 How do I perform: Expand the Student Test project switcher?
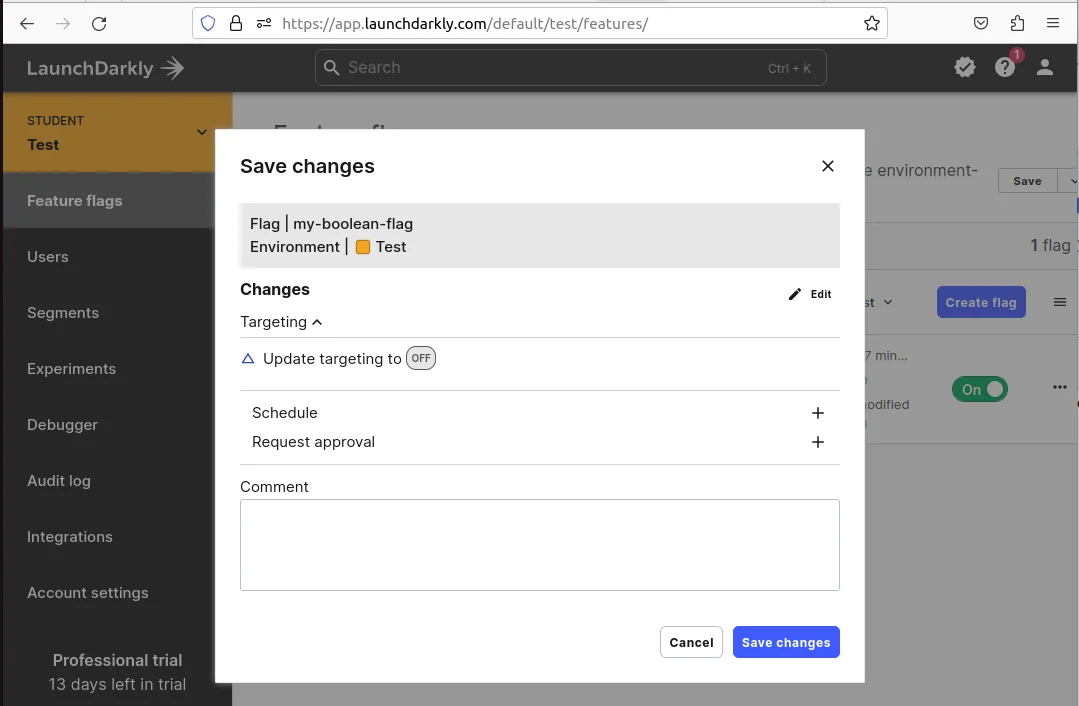[x=117, y=132]
